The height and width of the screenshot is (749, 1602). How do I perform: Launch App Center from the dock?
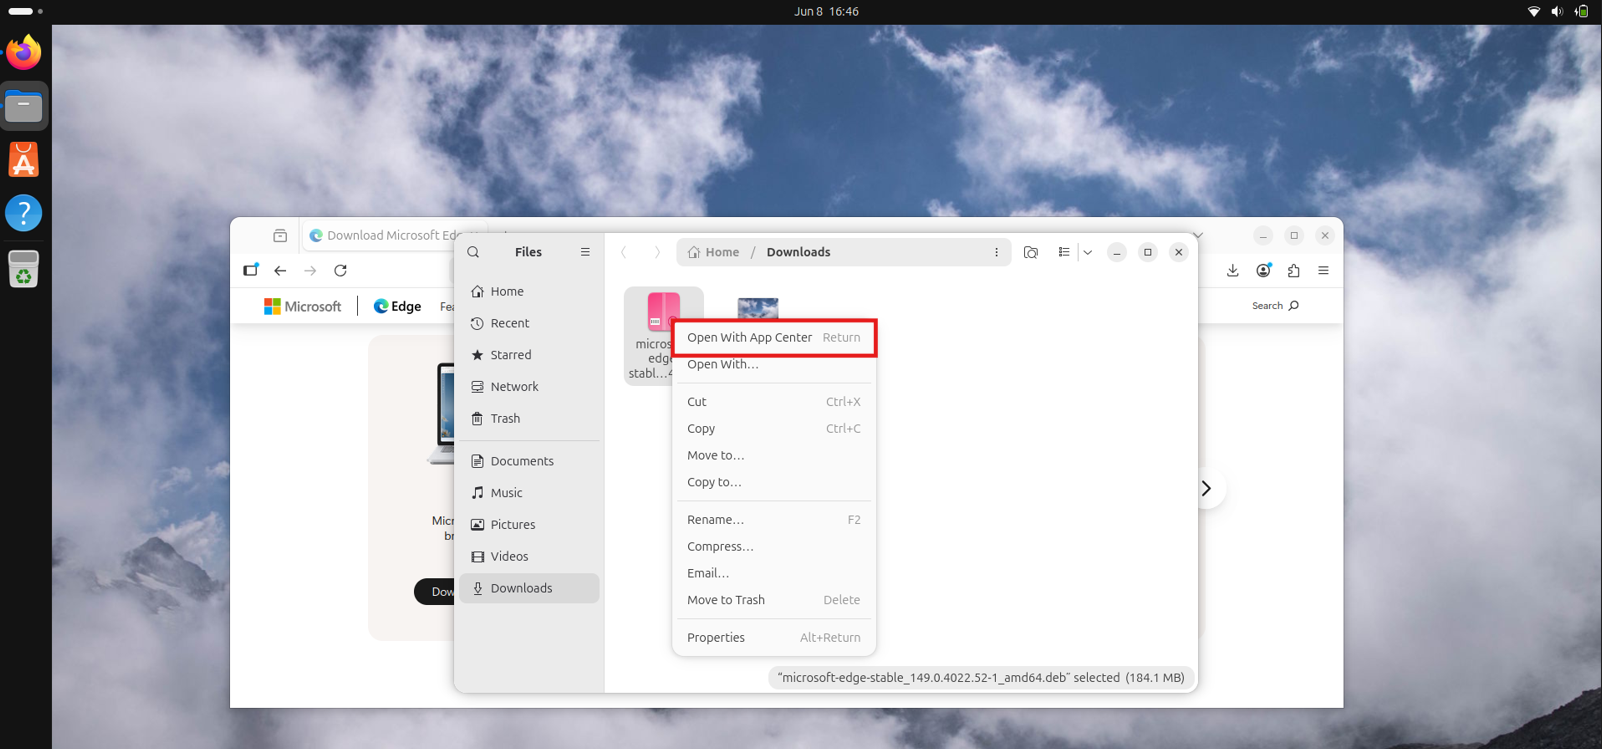click(x=24, y=160)
